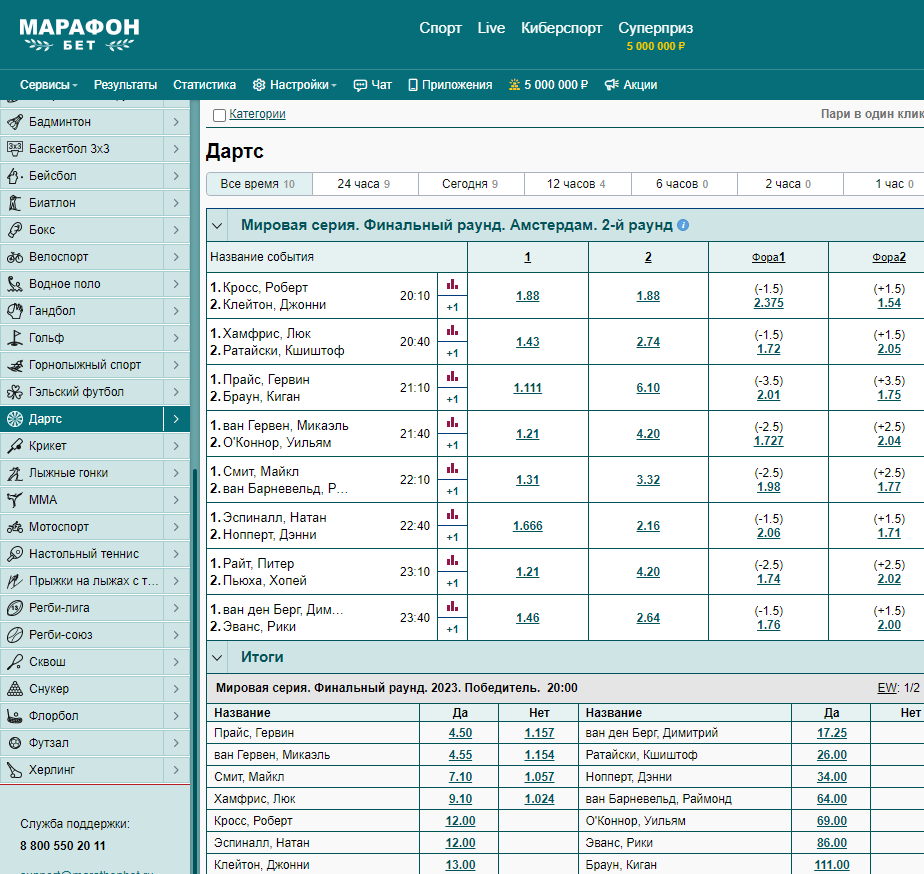924x874 pixels.
Task: Switch to the 24 часа filter tab
Action: pos(365,184)
